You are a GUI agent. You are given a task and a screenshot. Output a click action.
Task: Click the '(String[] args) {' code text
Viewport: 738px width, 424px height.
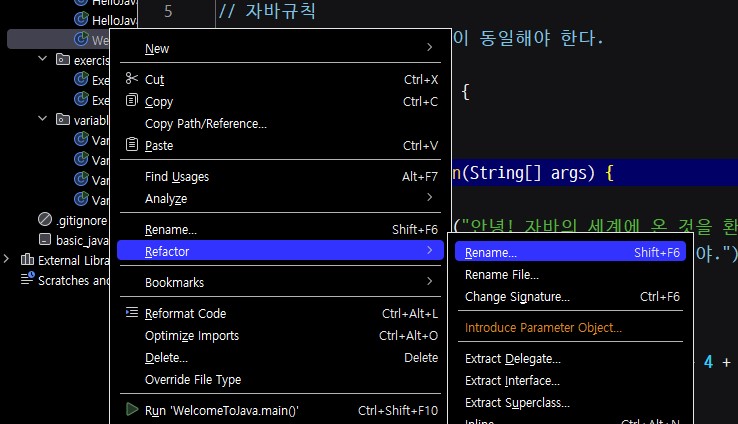click(538, 173)
